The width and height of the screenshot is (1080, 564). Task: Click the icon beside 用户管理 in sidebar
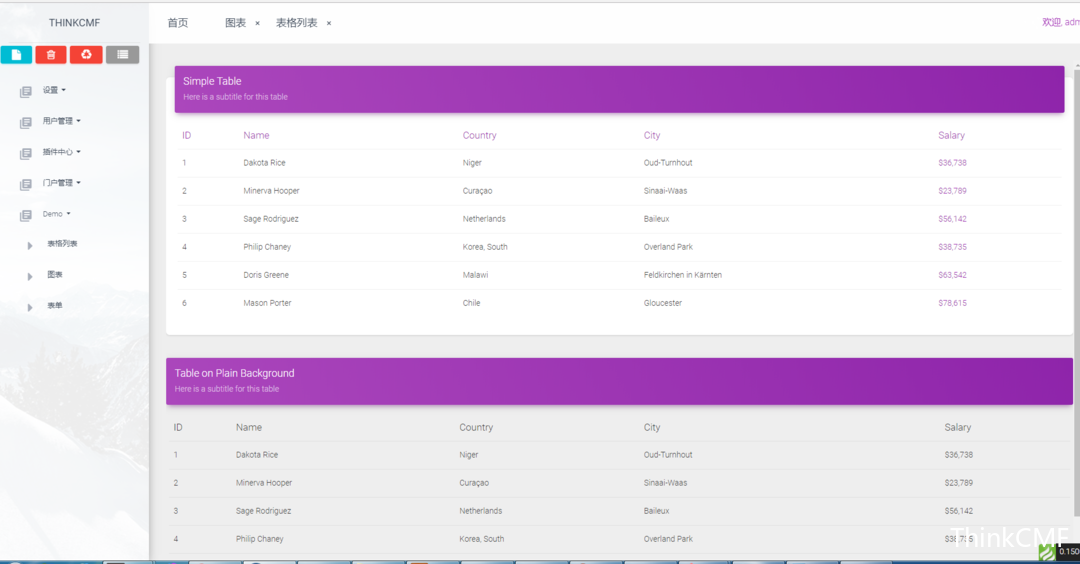pyautogui.click(x=25, y=122)
